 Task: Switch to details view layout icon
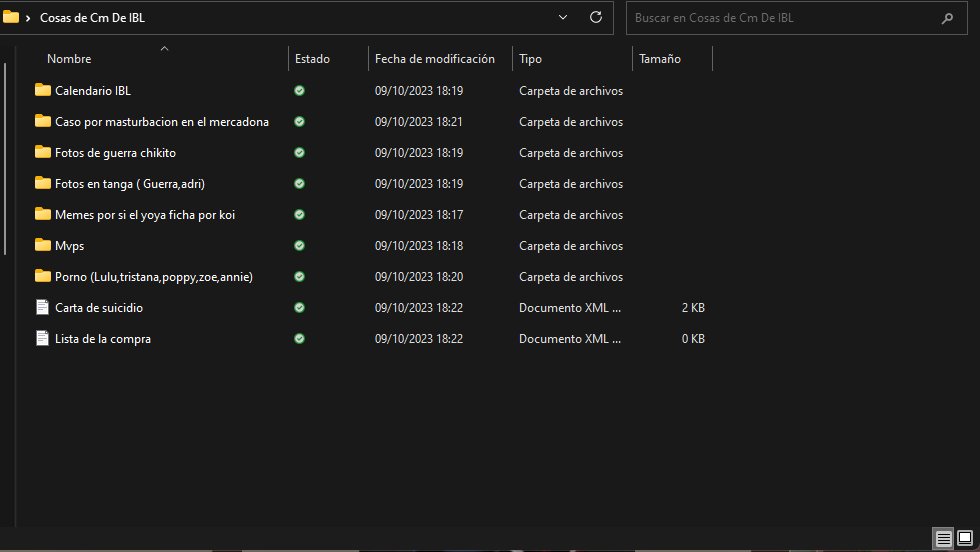tap(944, 538)
